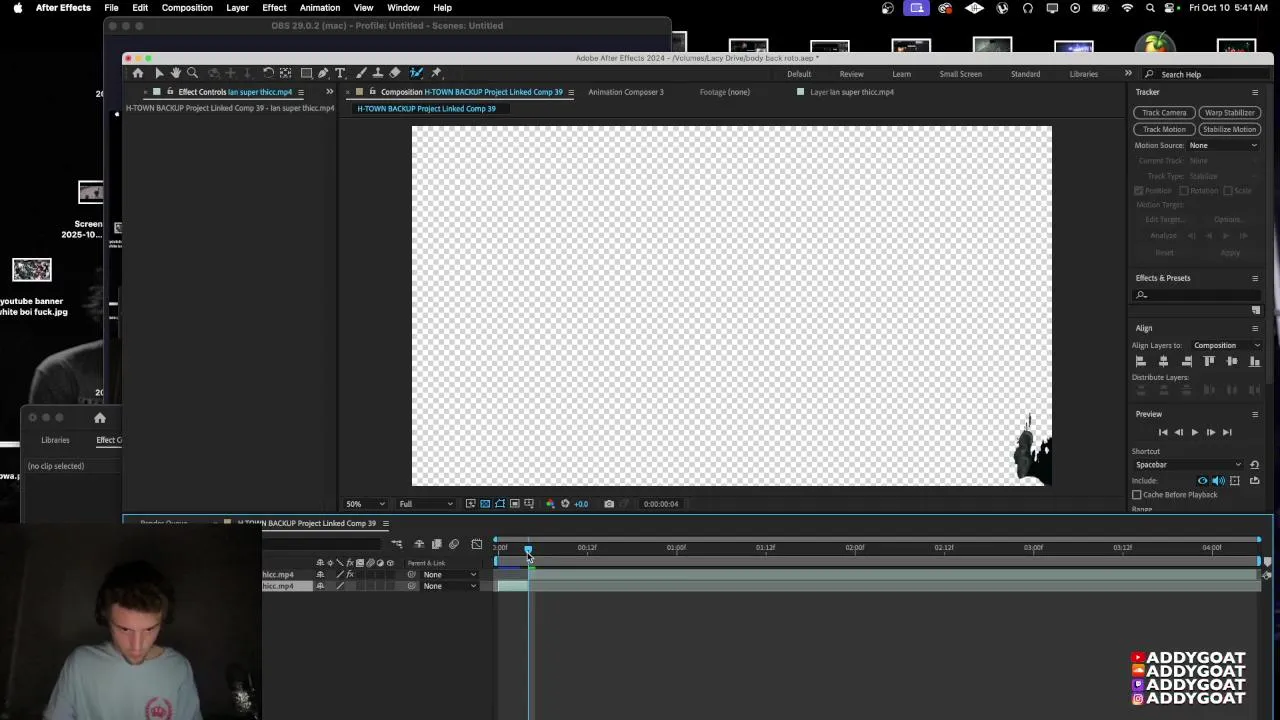
Task: Click the Warp Stabilizer button
Action: pyautogui.click(x=1229, y=113)
